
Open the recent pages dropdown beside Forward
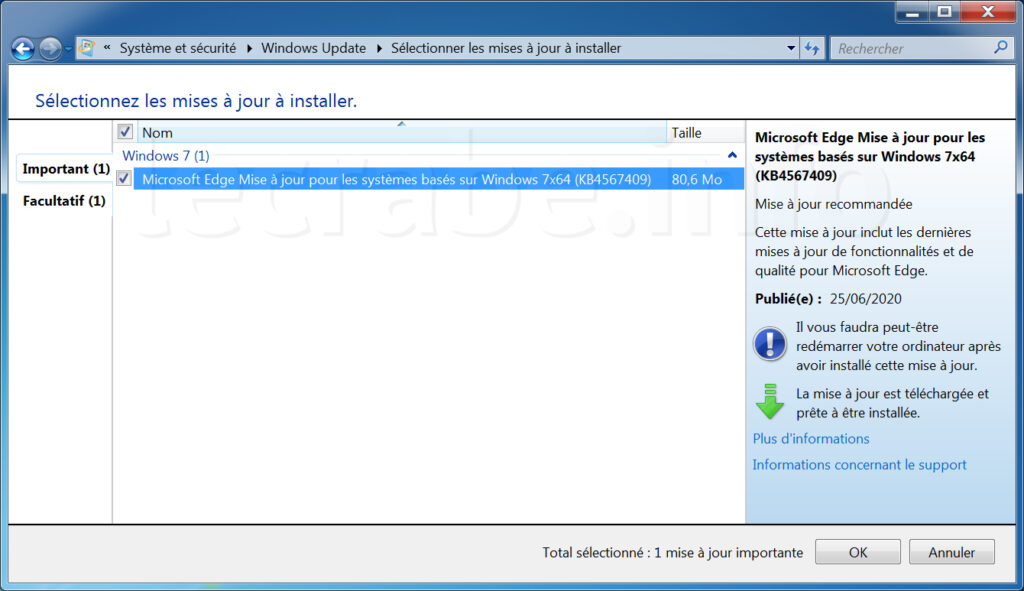[68, 49]
